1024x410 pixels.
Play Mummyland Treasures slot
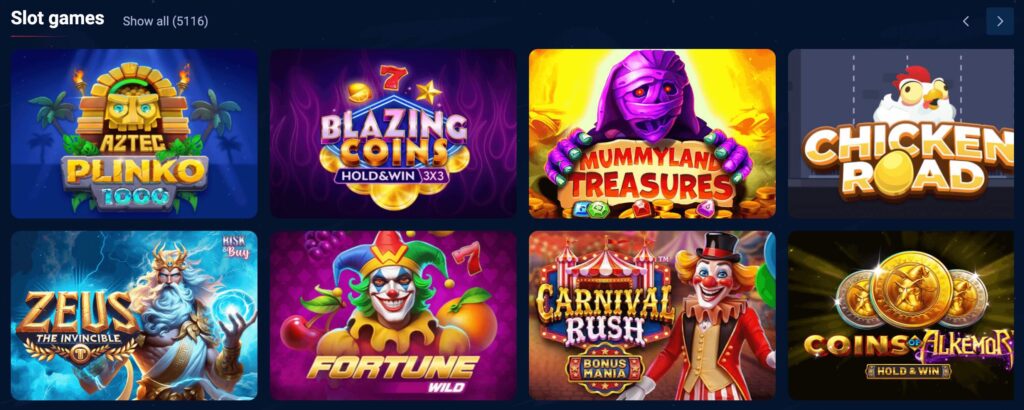tap(652, 133)
